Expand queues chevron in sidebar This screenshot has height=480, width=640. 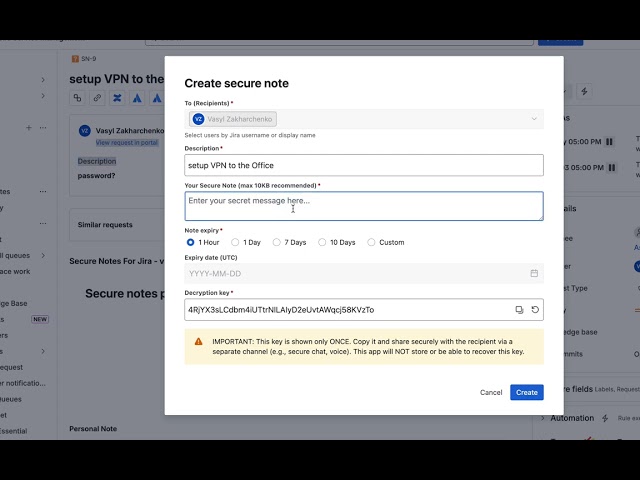43,256
